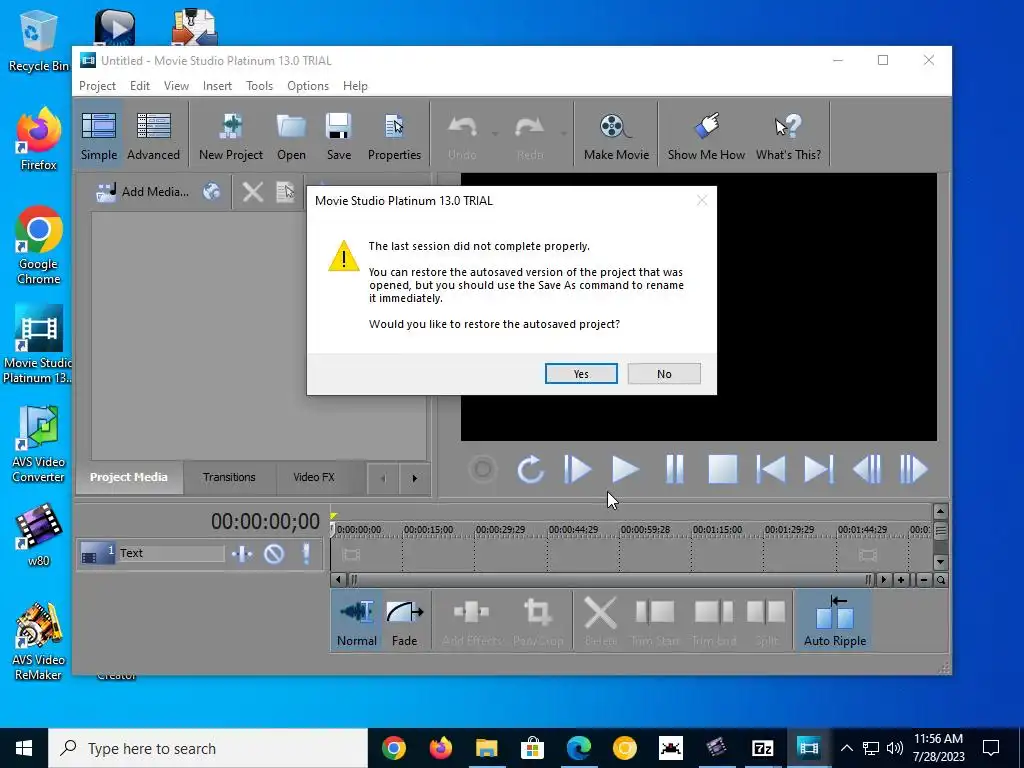This screenshot has width=1024, height=768.
Task: Activate What's This help pointer
Action: 788,136
